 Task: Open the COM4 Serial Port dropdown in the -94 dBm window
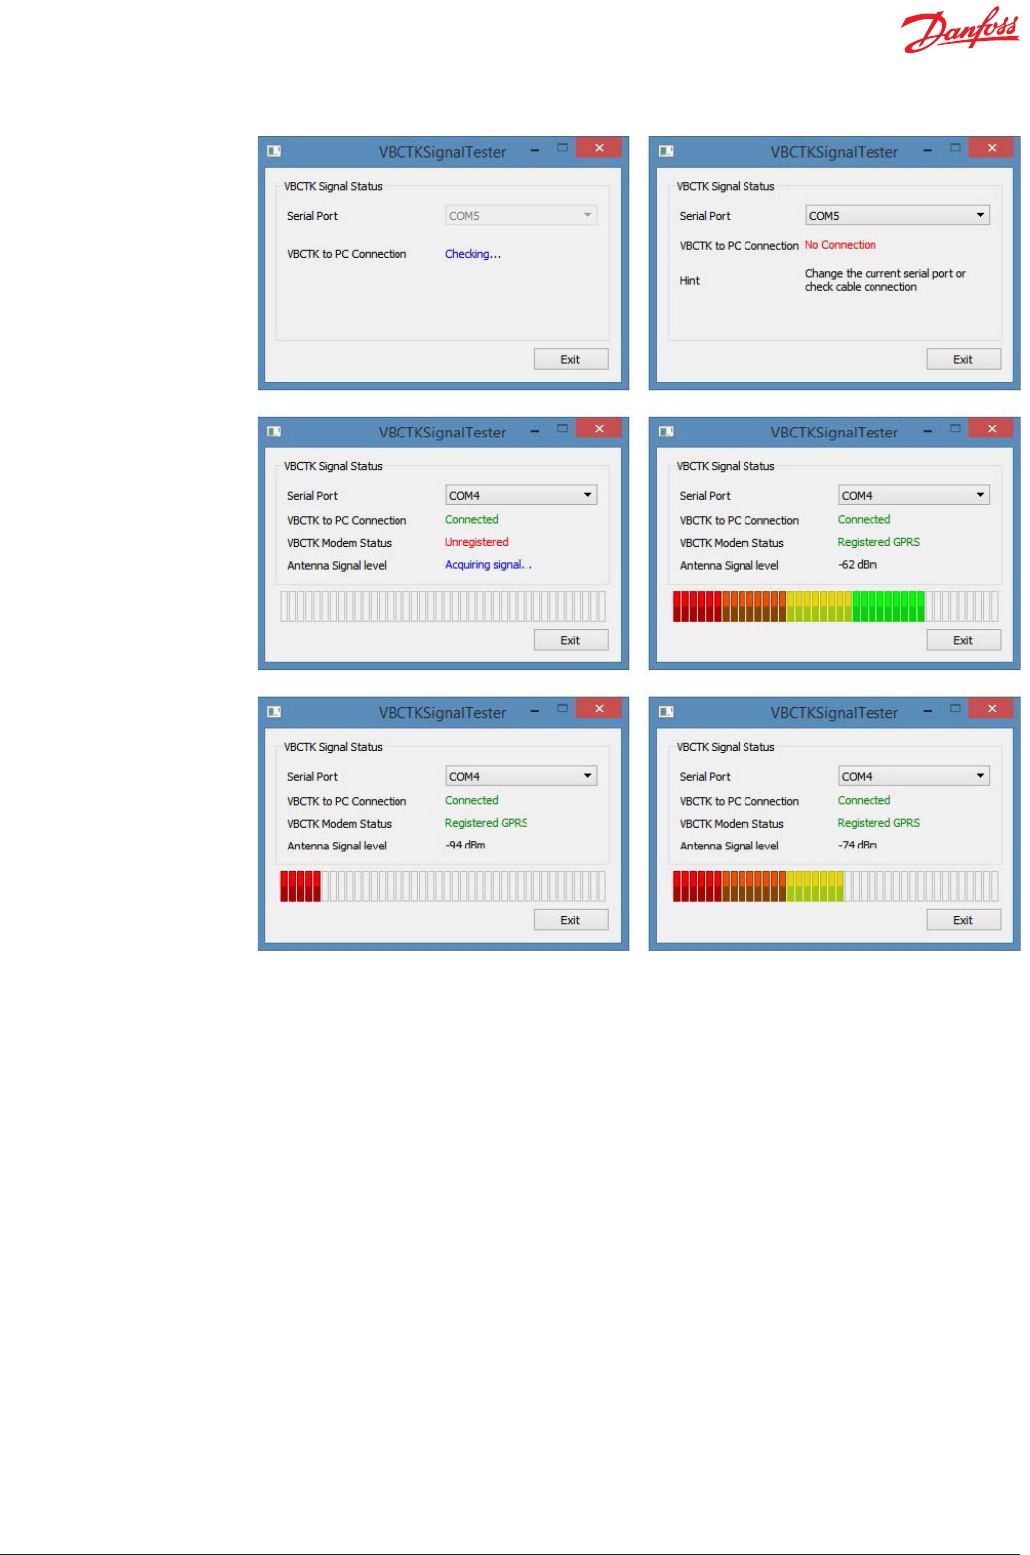click(521, 776)
